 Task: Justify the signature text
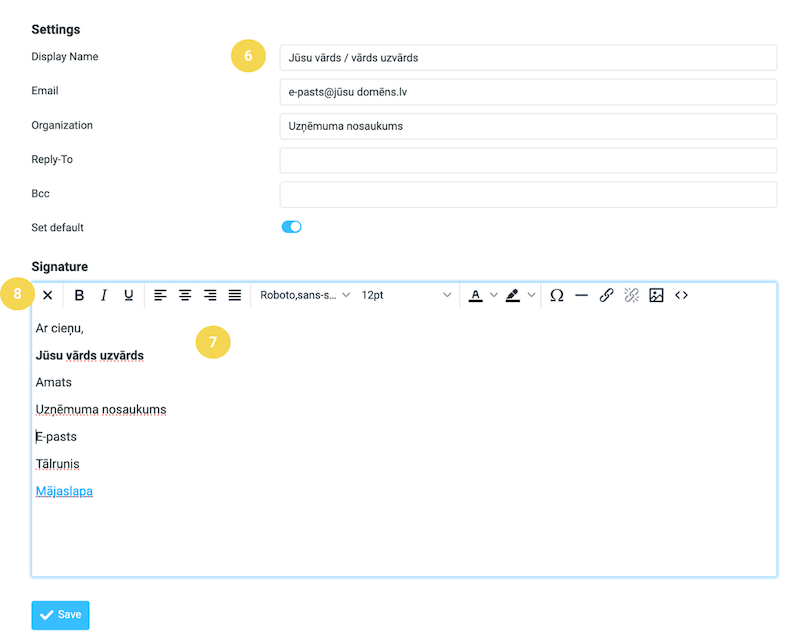235,295
